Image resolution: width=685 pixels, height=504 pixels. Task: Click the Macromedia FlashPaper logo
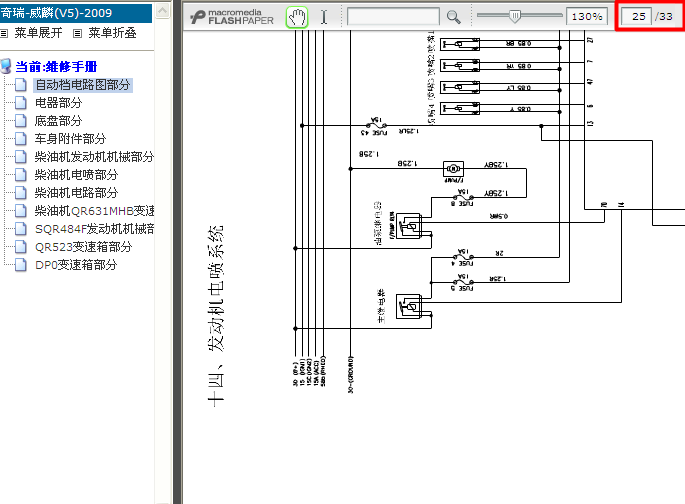[231, 17]
